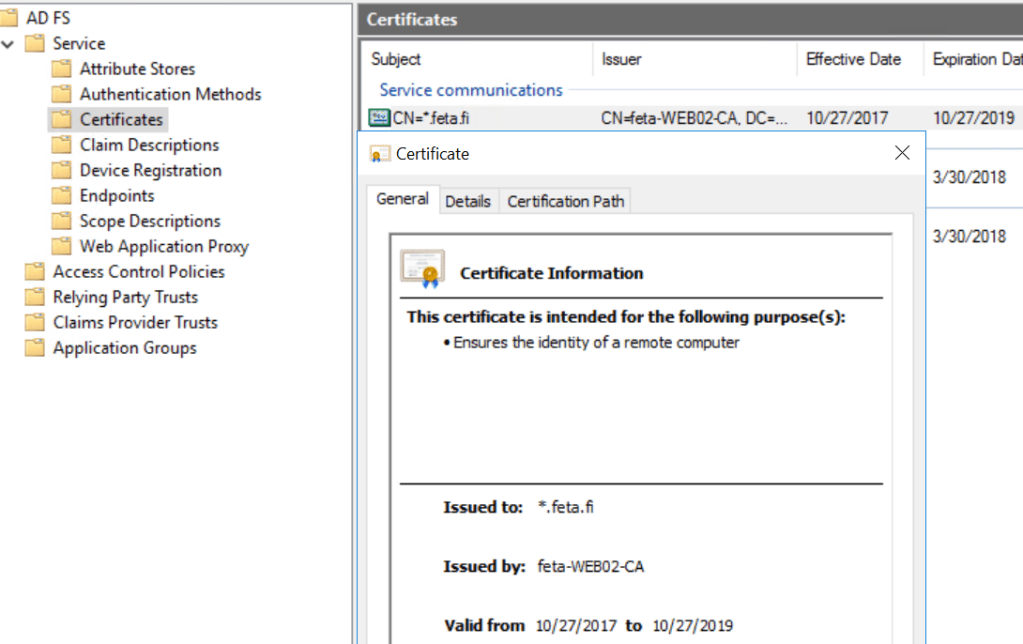The height and width of the screenshot is (644, 1023).
Task: Sort by the Issuer column header
Action: point(621,59)
